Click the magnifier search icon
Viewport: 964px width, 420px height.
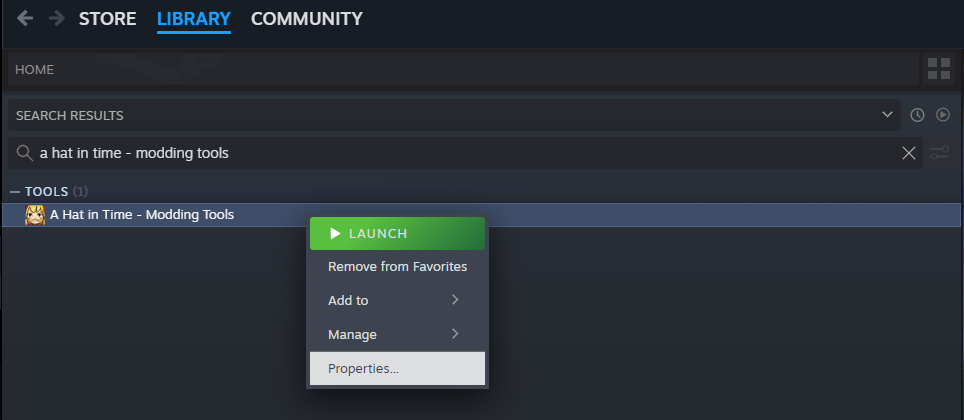[25, 153]
